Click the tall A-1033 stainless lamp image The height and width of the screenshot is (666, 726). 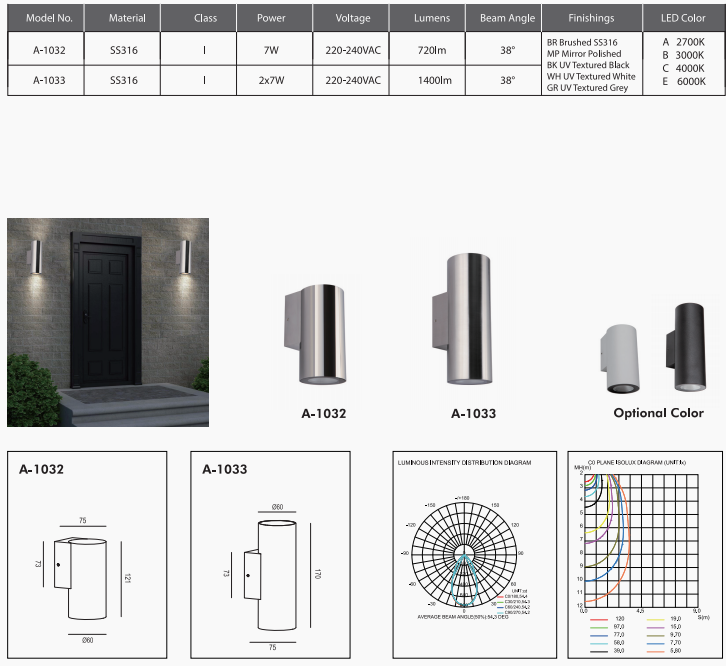462,319
